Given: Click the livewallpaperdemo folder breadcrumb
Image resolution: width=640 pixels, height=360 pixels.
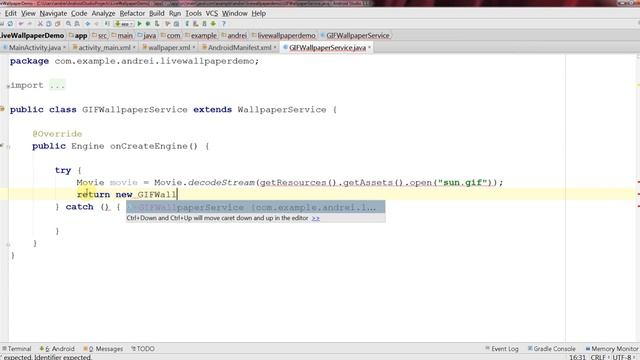Looking at the screenshot, I should tap(284, 36).
